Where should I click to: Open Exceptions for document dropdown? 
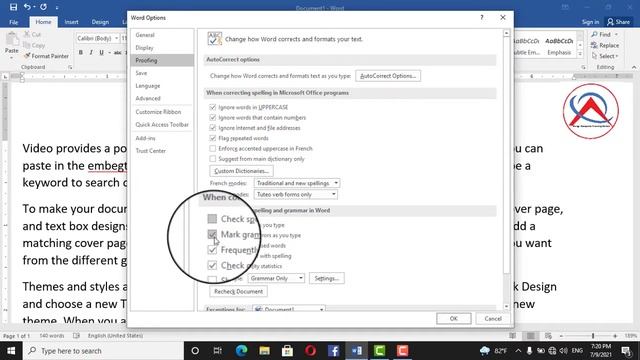(289, 309)
